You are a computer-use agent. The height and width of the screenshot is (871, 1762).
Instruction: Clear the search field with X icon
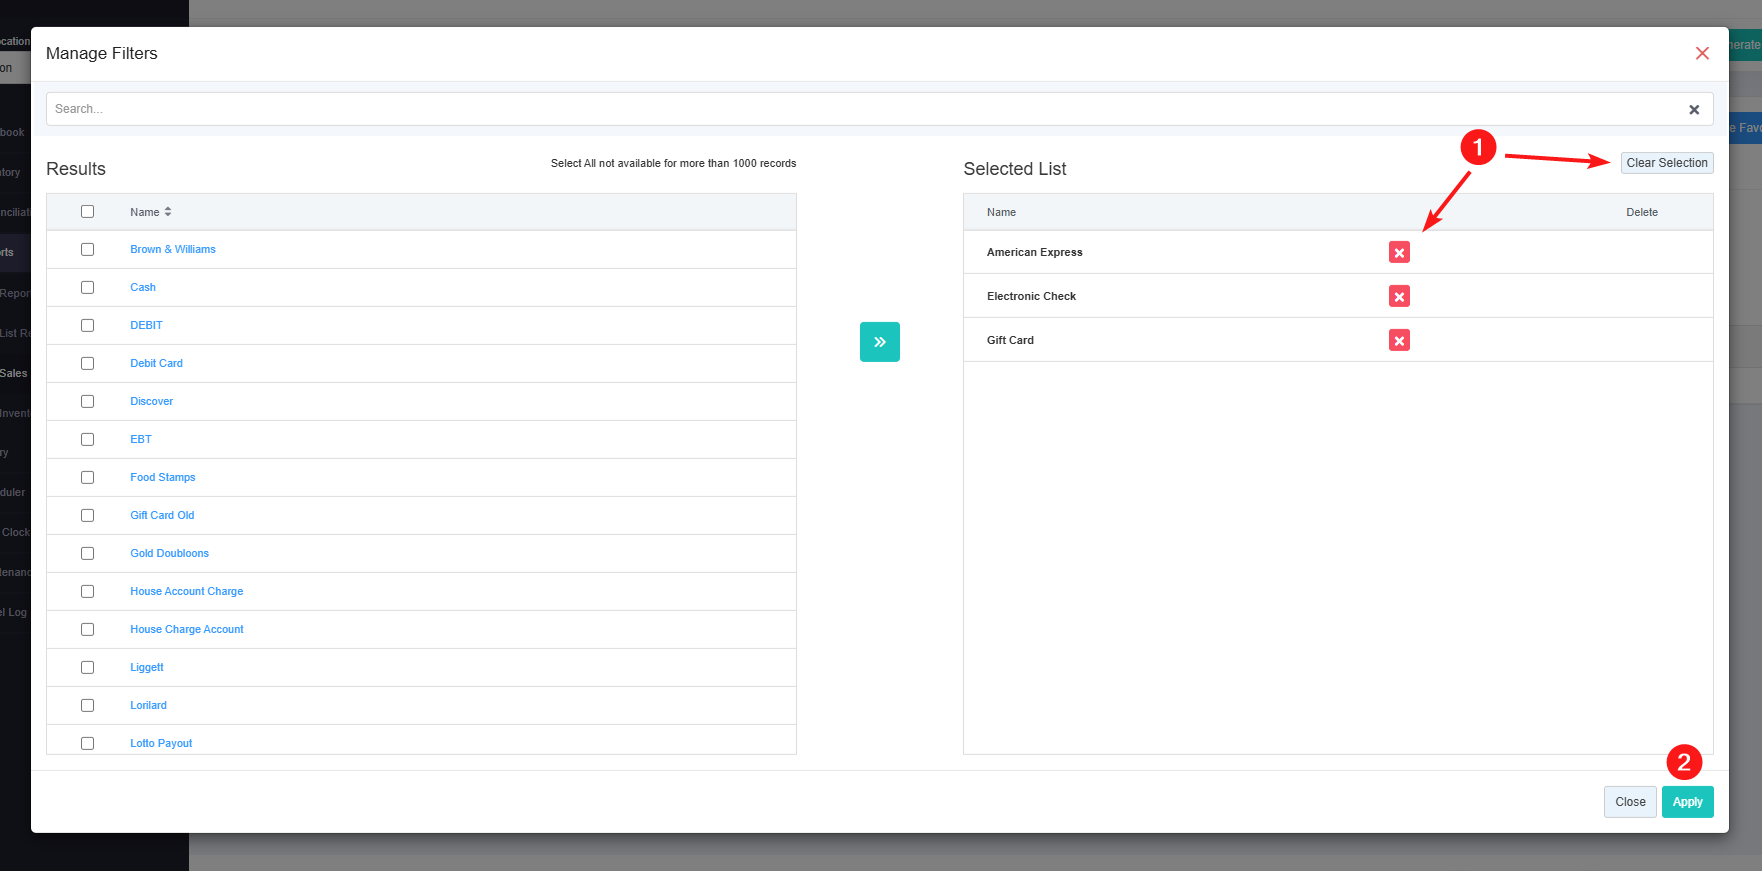coord(1694,110)
